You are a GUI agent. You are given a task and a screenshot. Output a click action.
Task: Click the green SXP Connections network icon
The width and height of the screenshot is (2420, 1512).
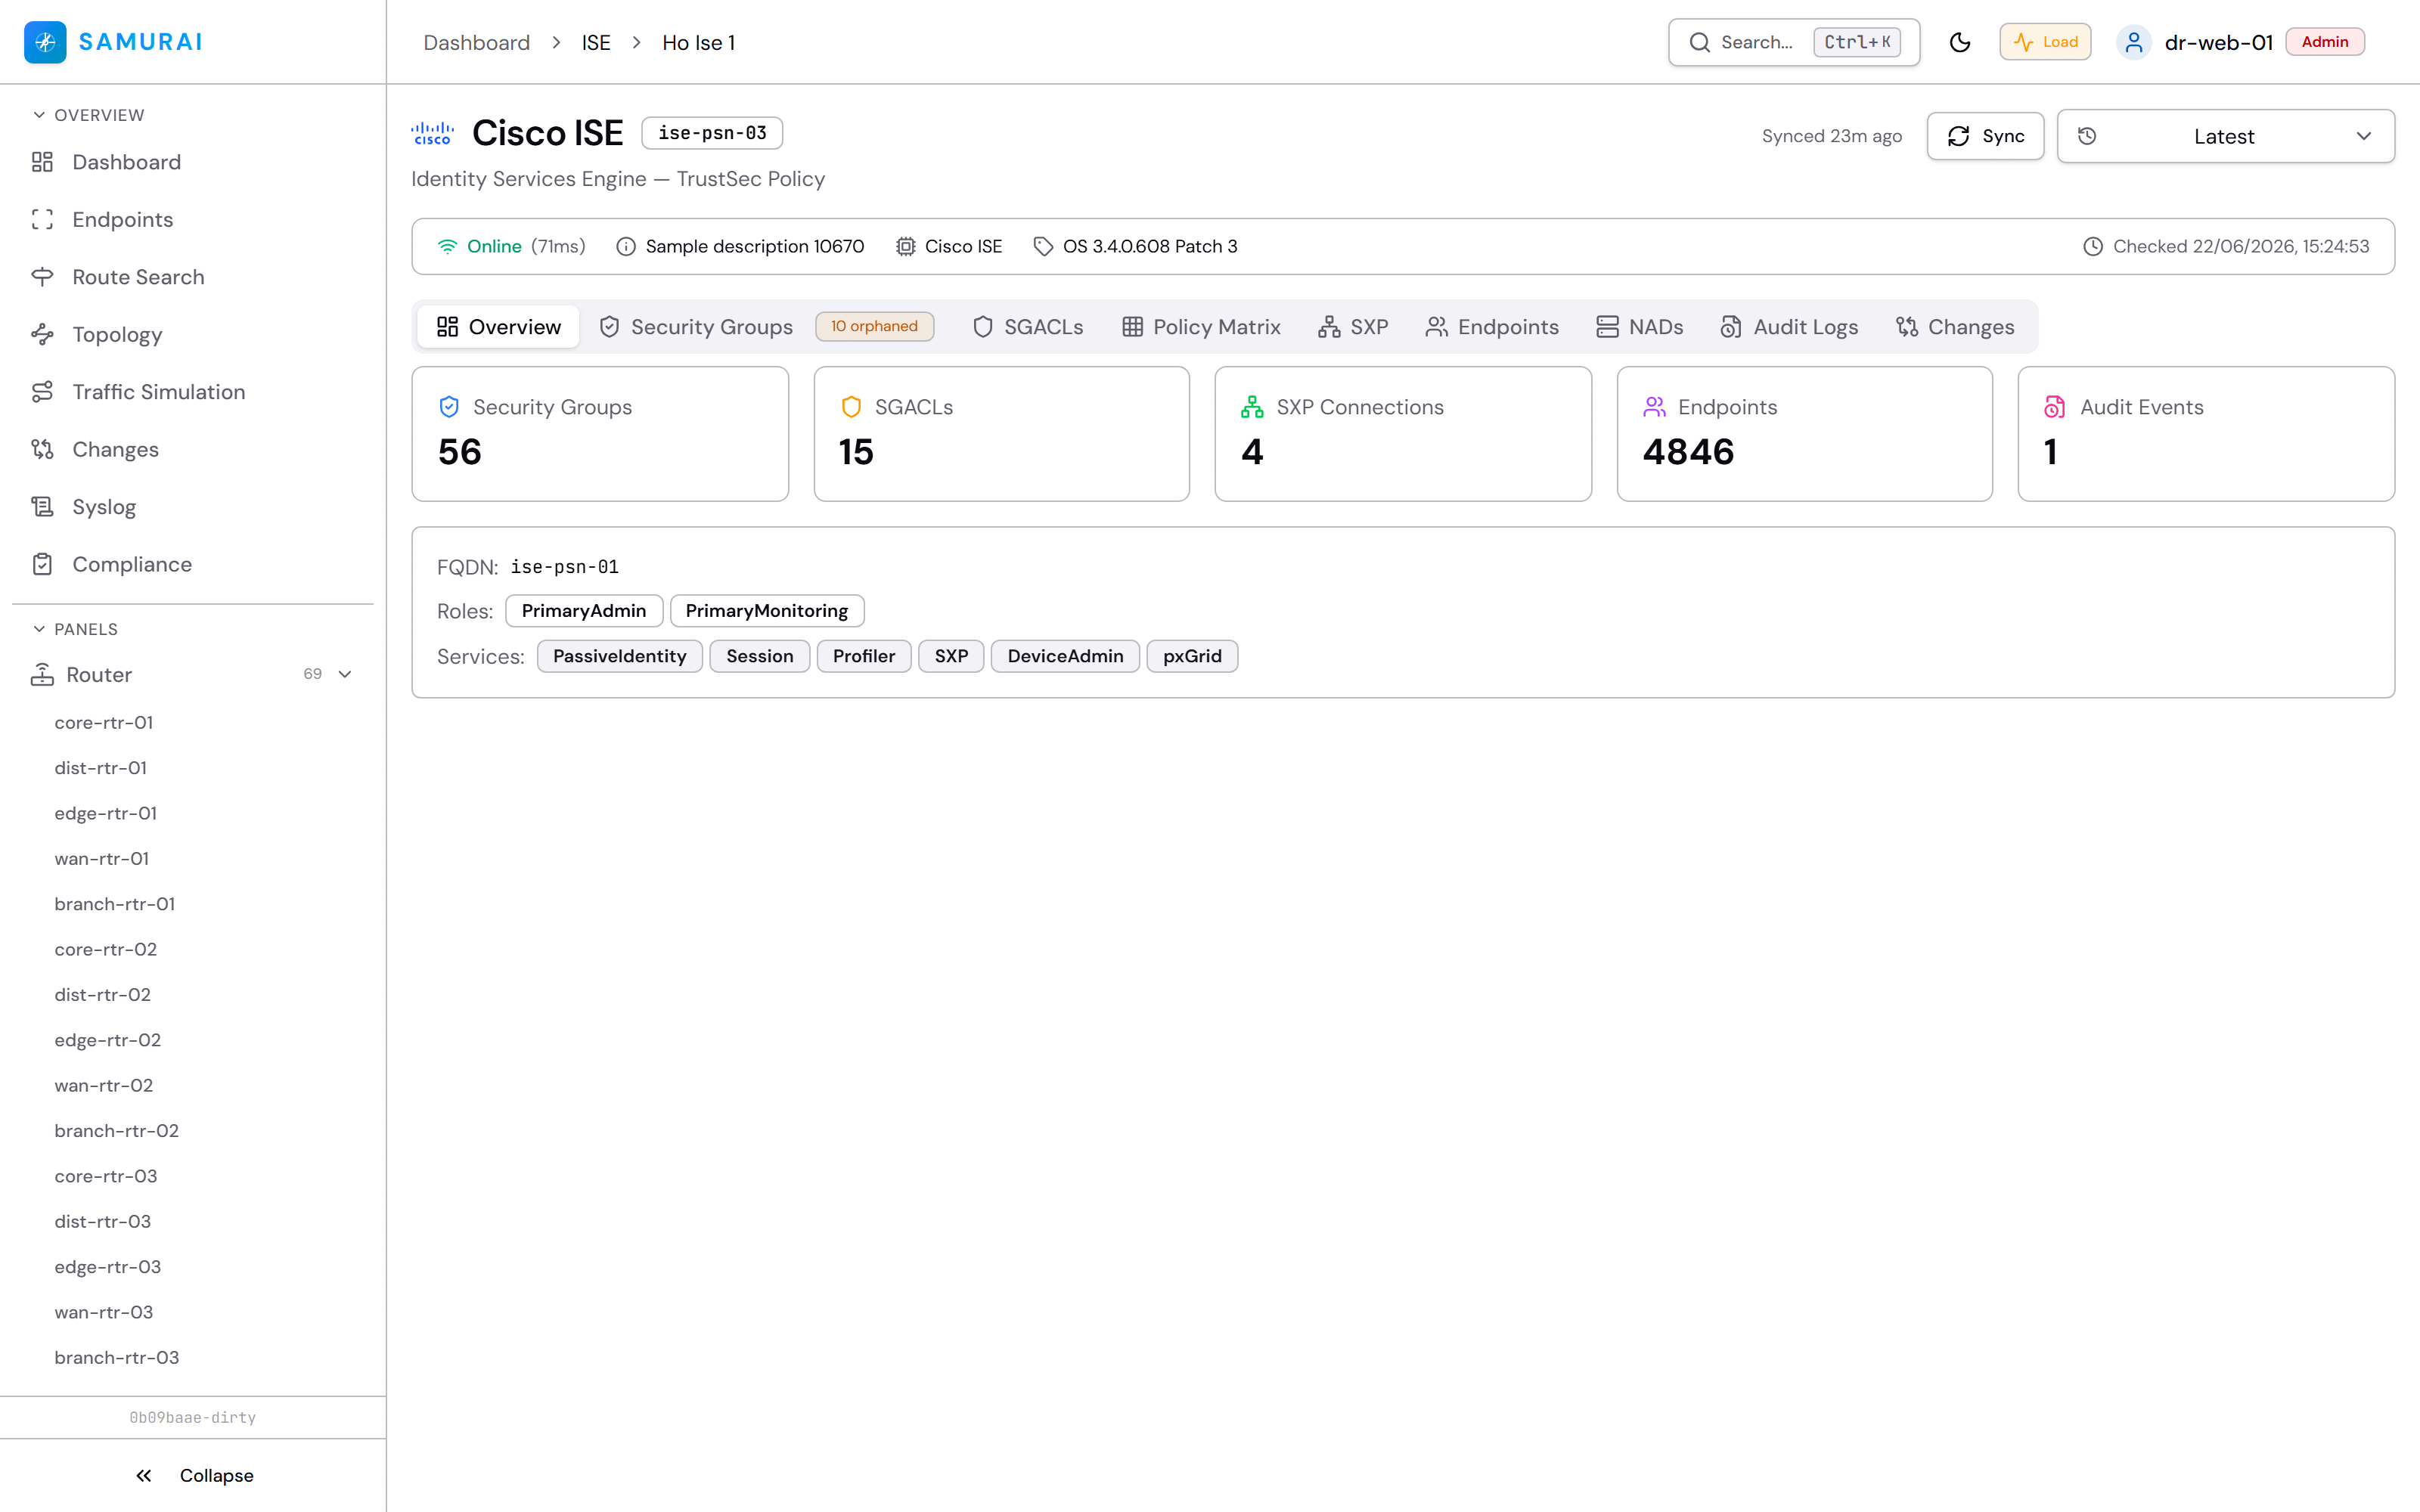click(1252, 407)
